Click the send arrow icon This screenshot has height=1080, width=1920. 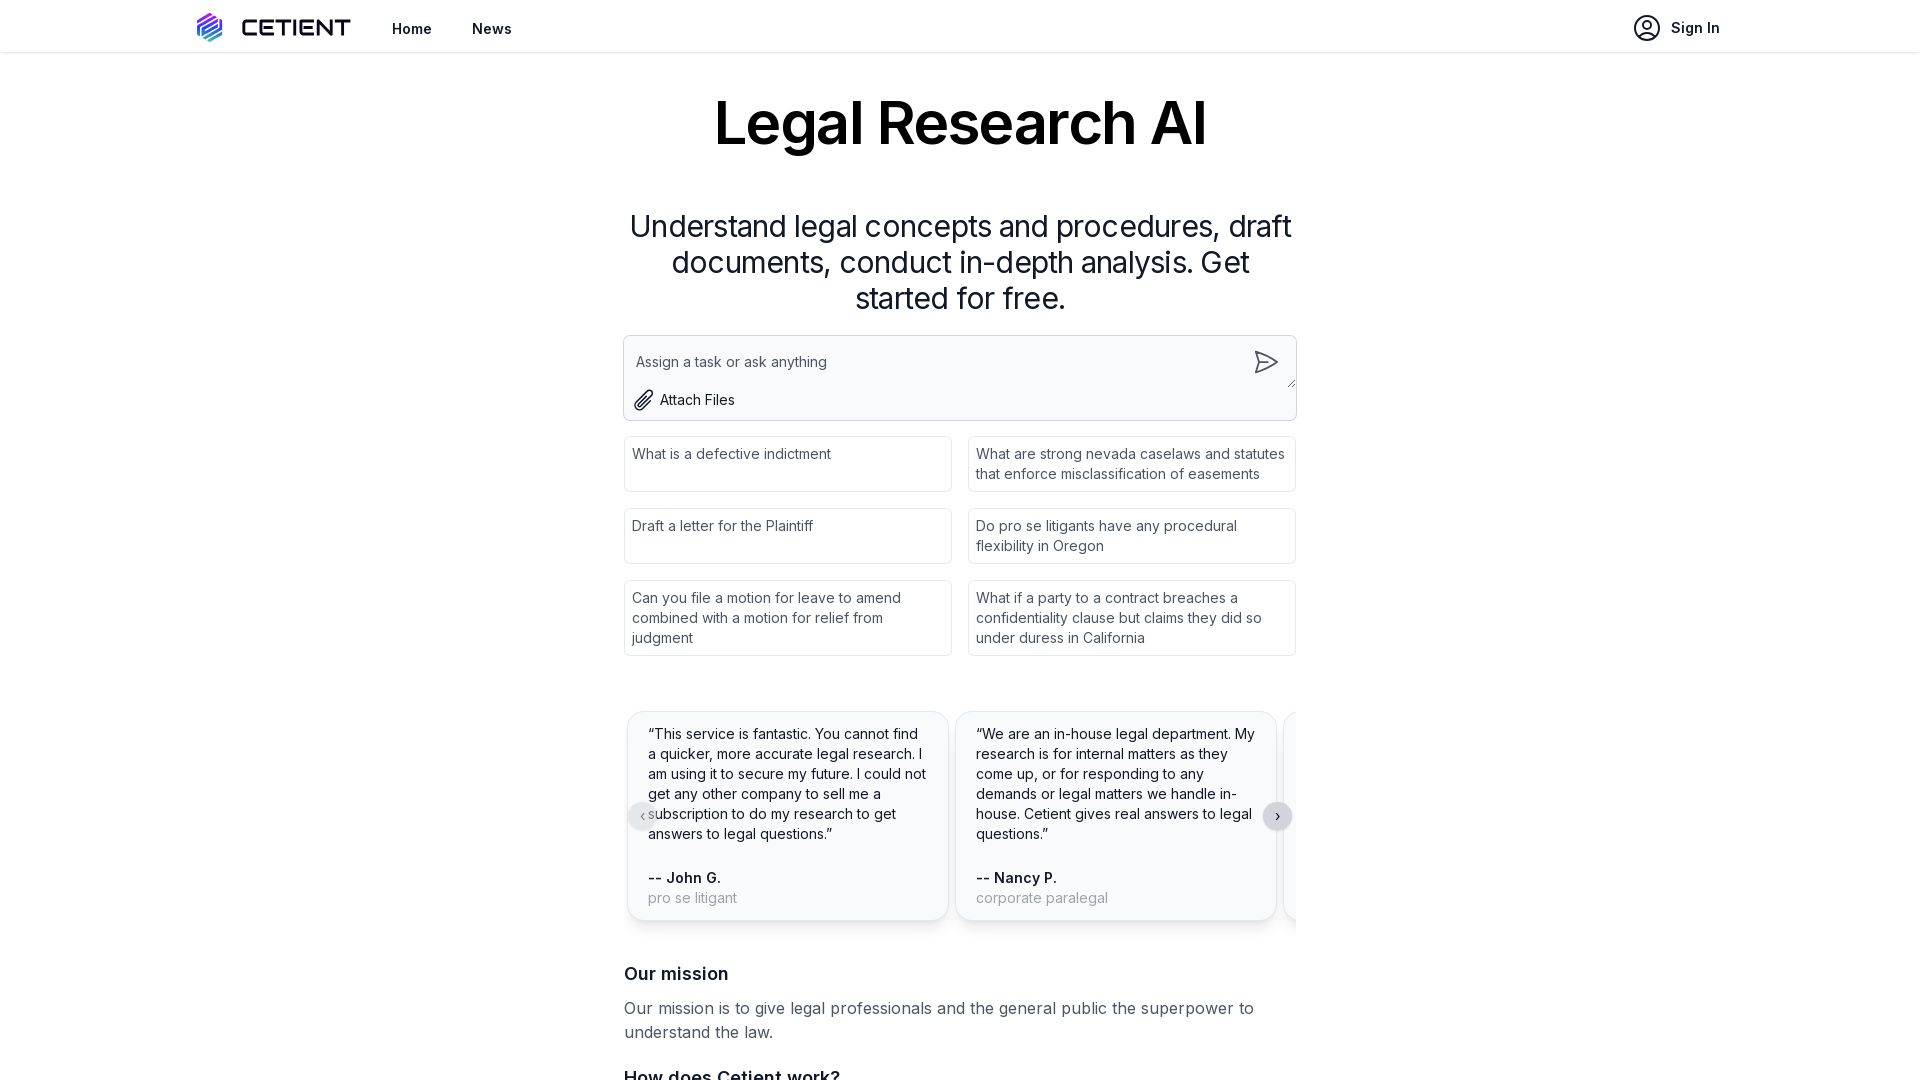tap(1266, 362)
